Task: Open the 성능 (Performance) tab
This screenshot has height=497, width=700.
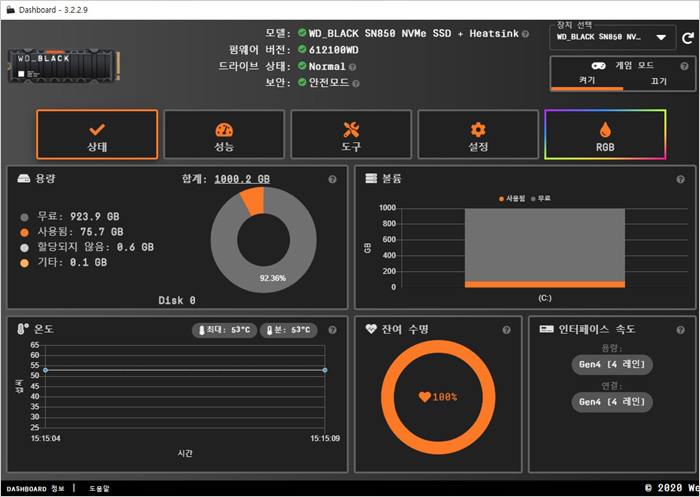Action: pos(224,134)
